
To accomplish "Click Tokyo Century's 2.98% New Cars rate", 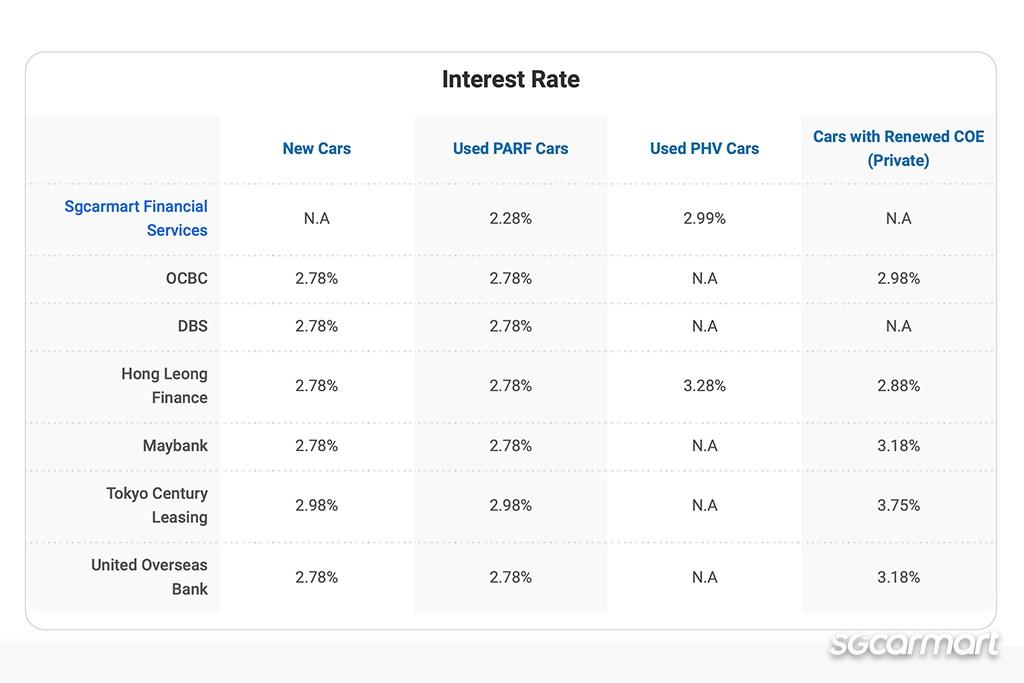I will (317, 505).
